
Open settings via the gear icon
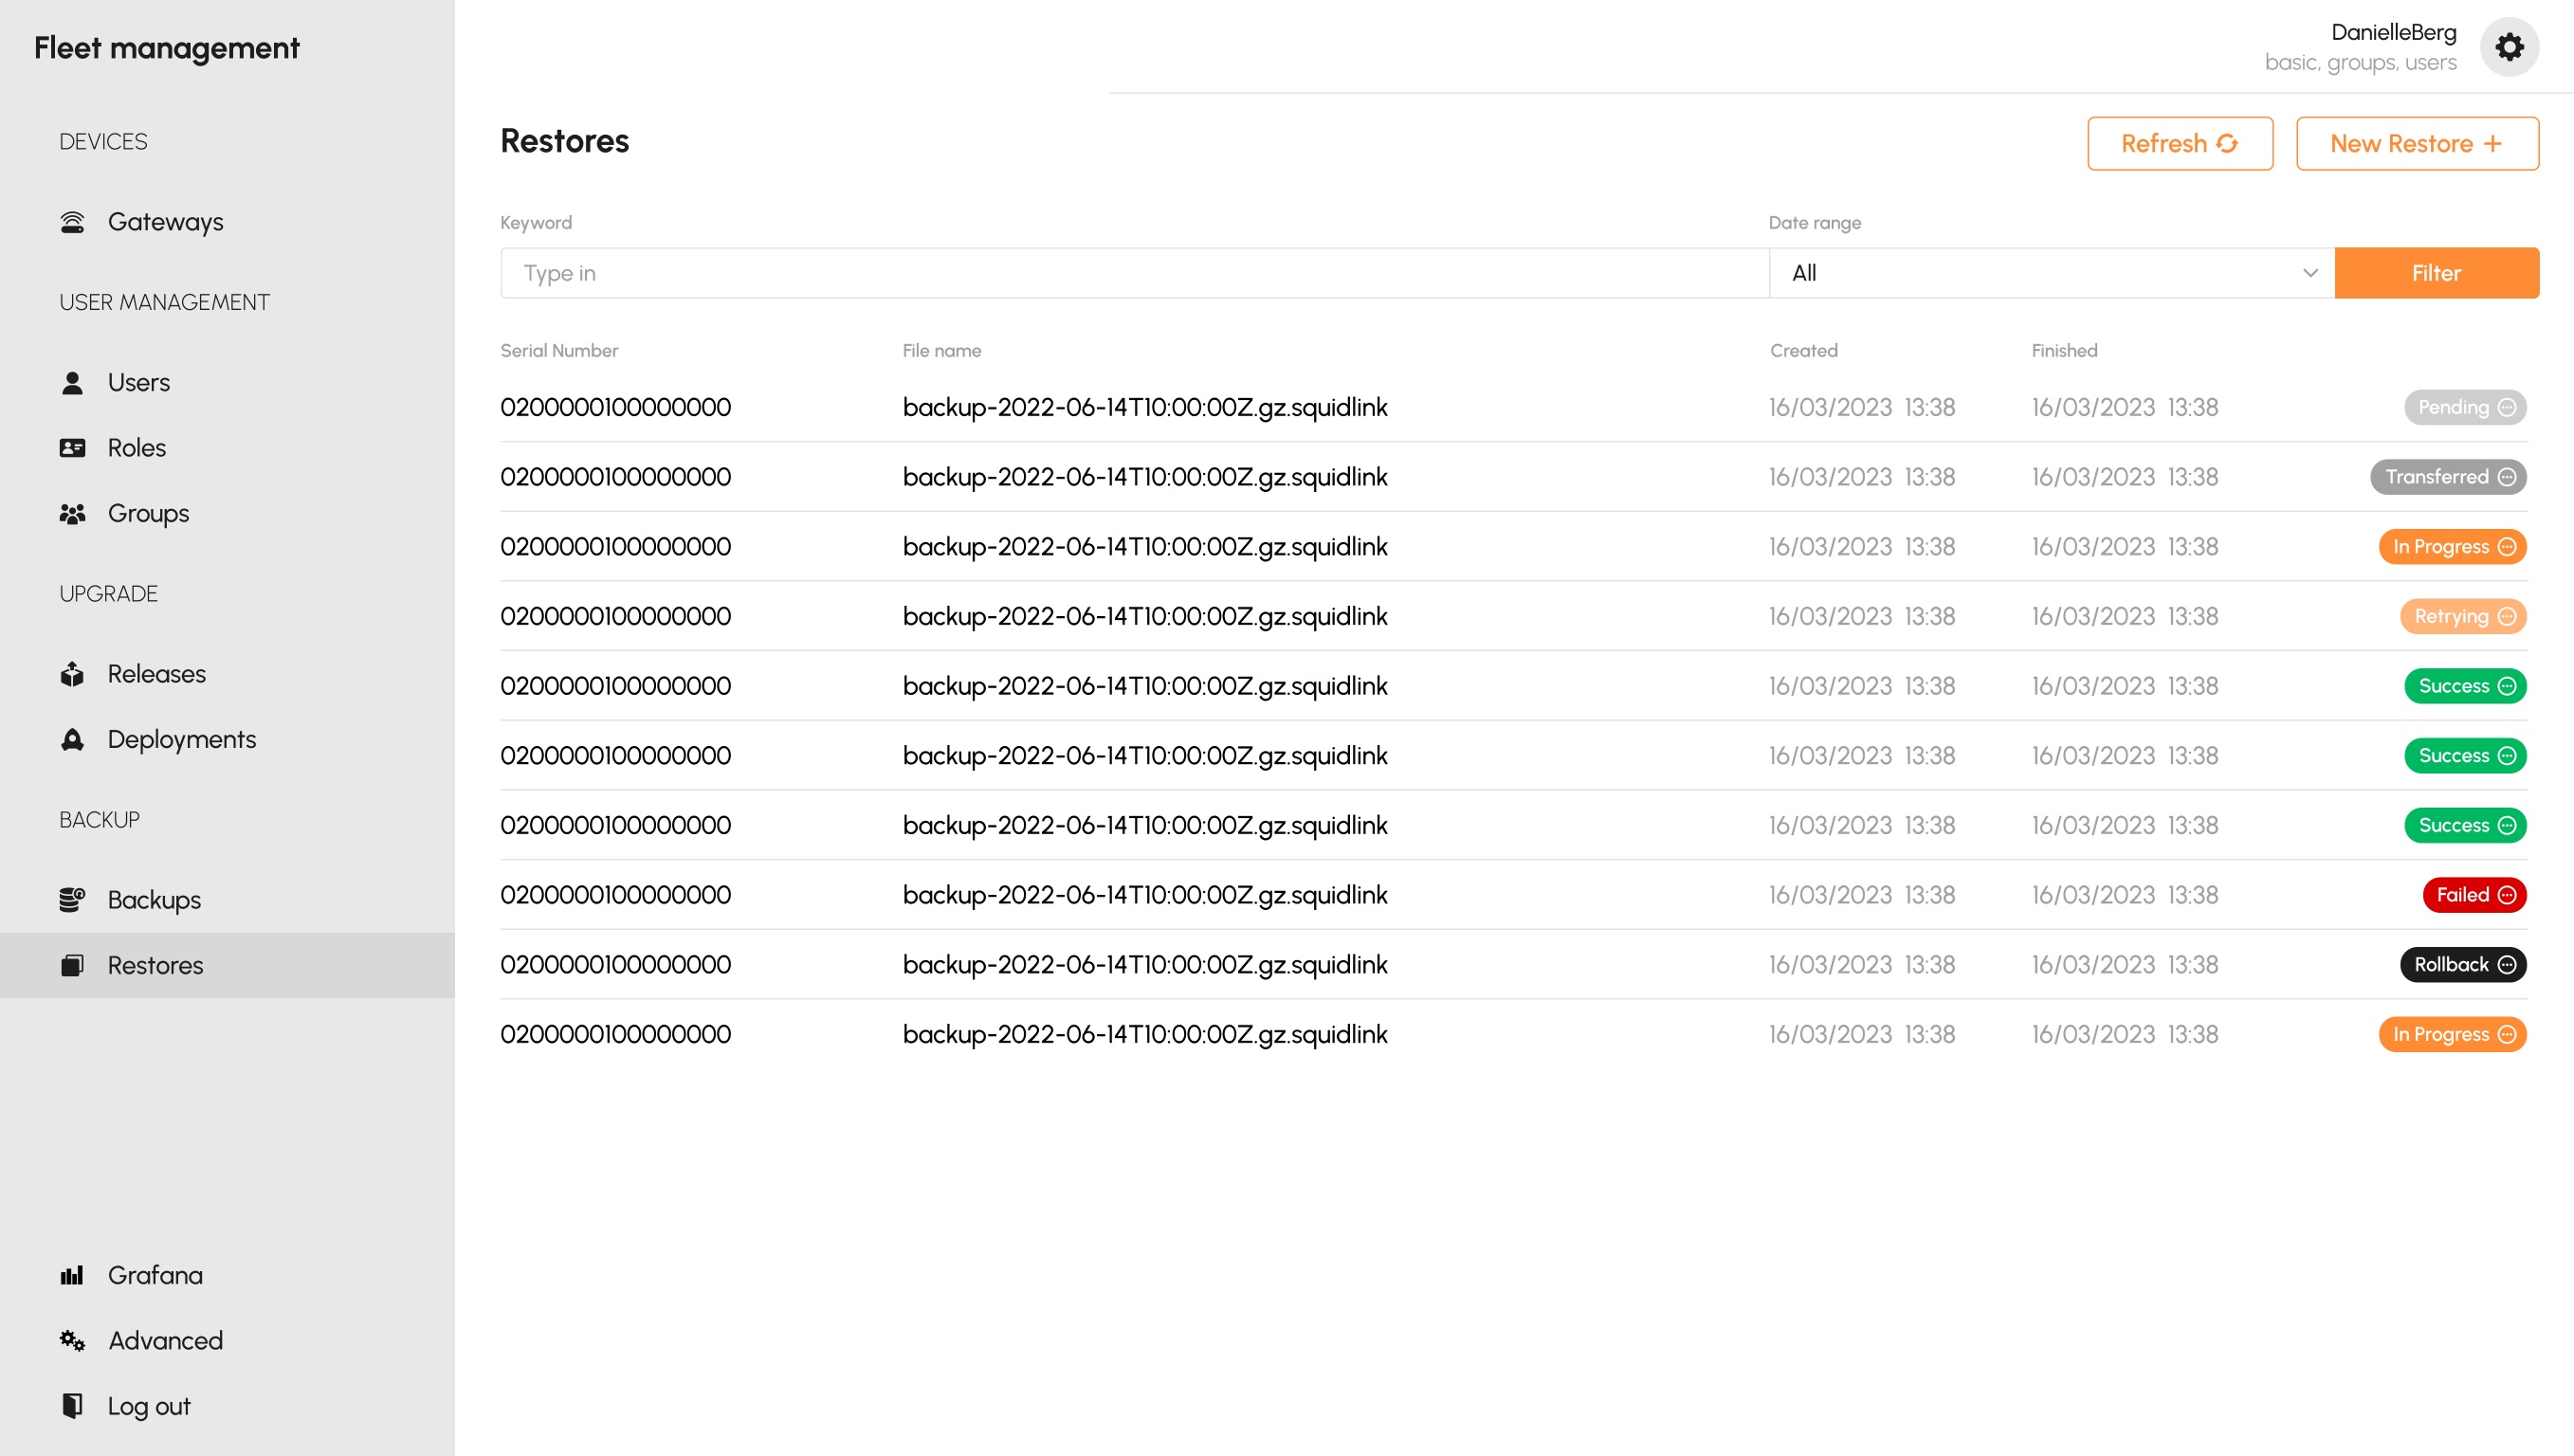[x=2508, y=47]
